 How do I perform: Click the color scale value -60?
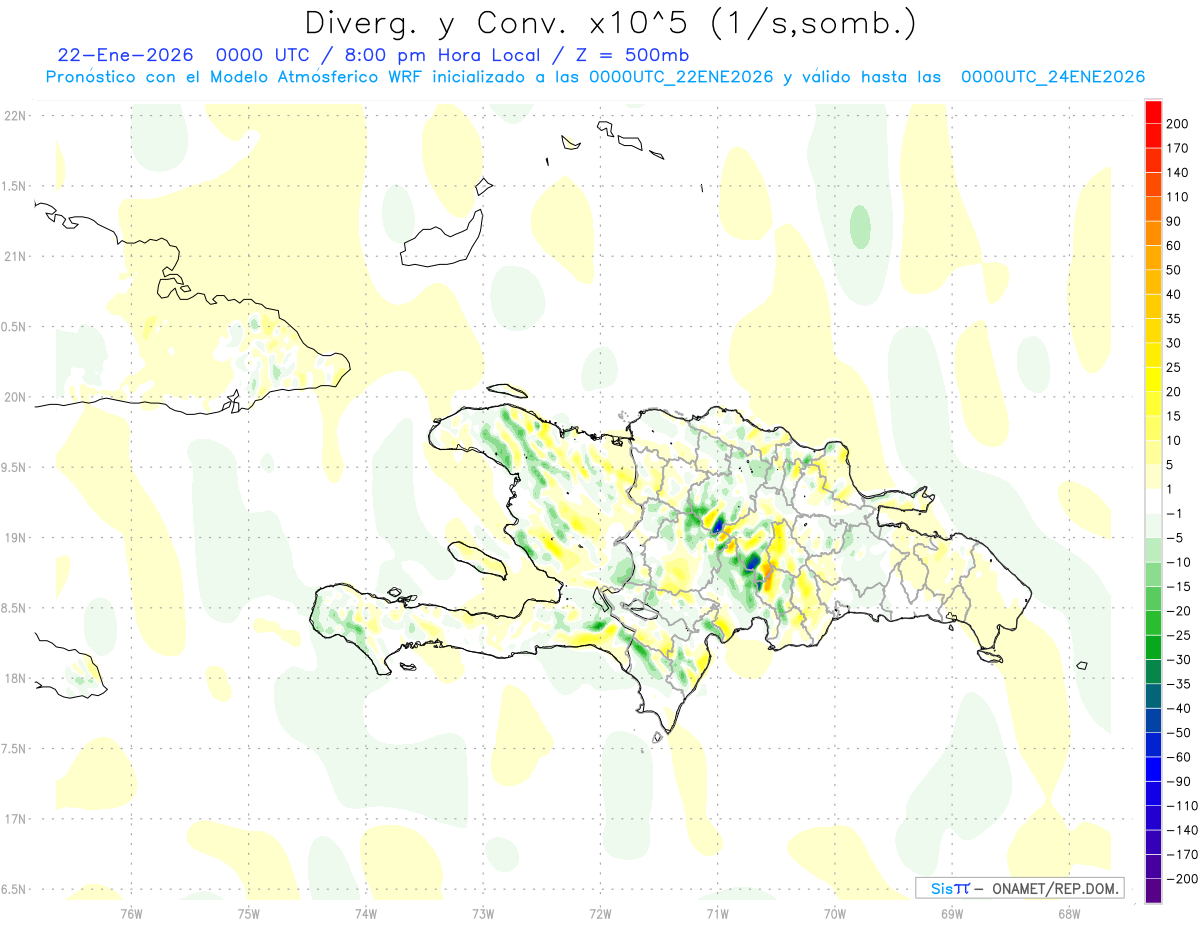[1178, 757]
